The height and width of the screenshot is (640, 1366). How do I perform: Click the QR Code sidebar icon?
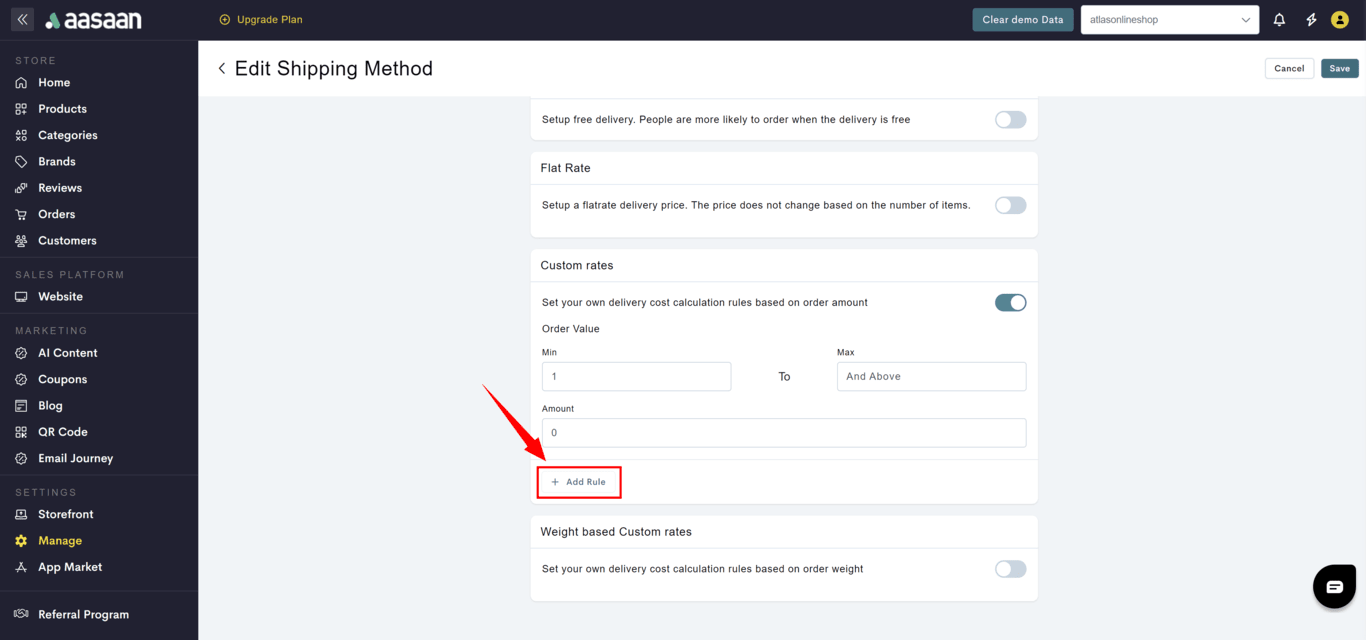tap(21, 432)
